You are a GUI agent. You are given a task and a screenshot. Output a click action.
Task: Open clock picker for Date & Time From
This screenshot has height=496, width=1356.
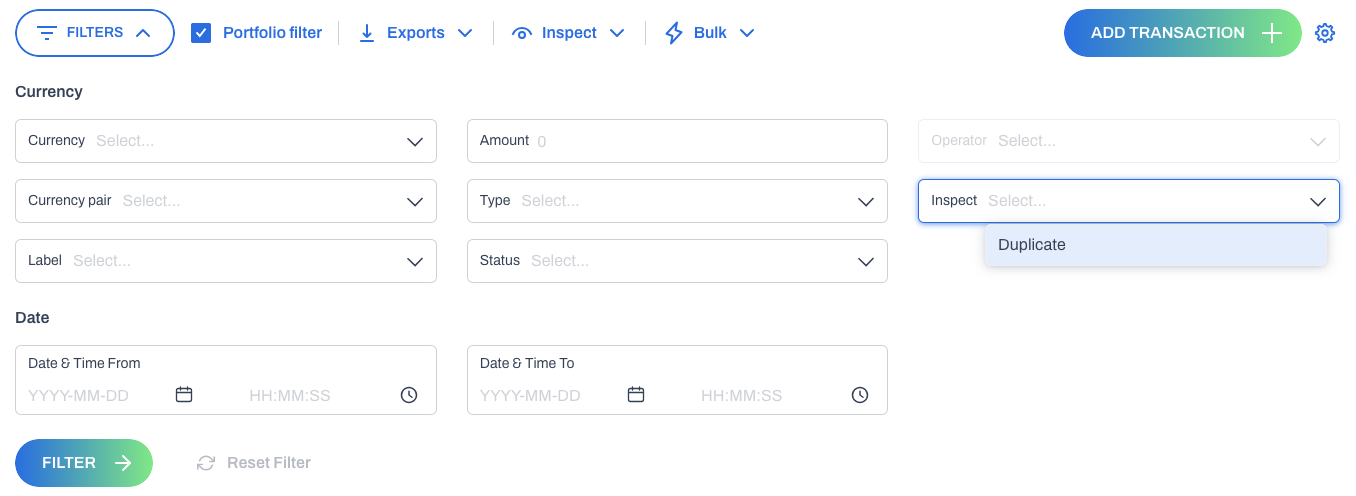(x=409, y=395)
